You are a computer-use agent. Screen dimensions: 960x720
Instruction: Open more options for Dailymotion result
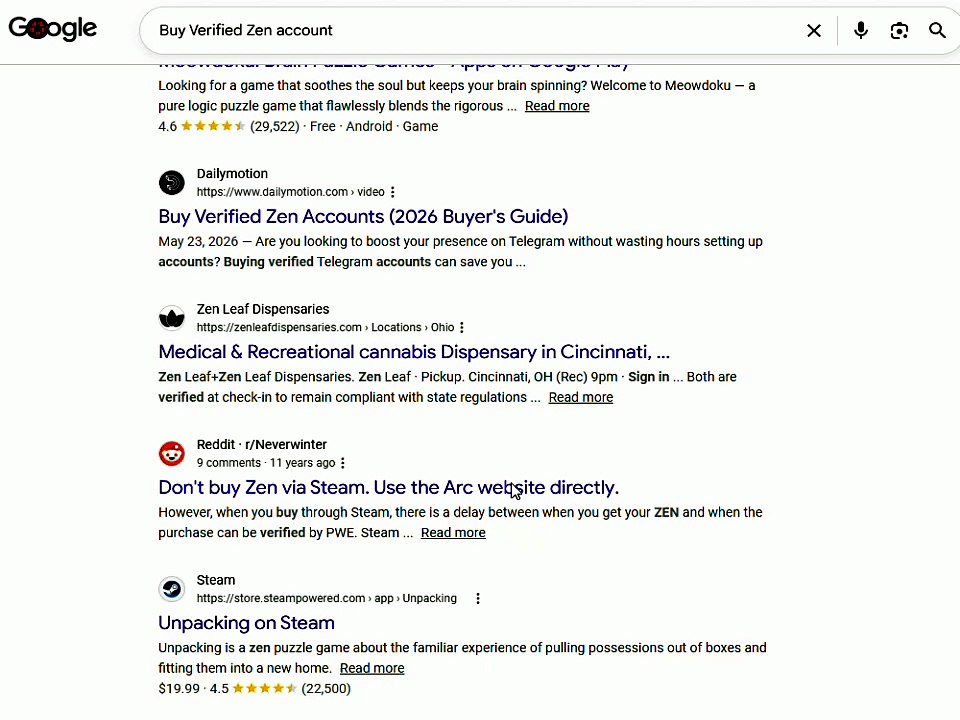pyautogui.click(x=392, y=192)
